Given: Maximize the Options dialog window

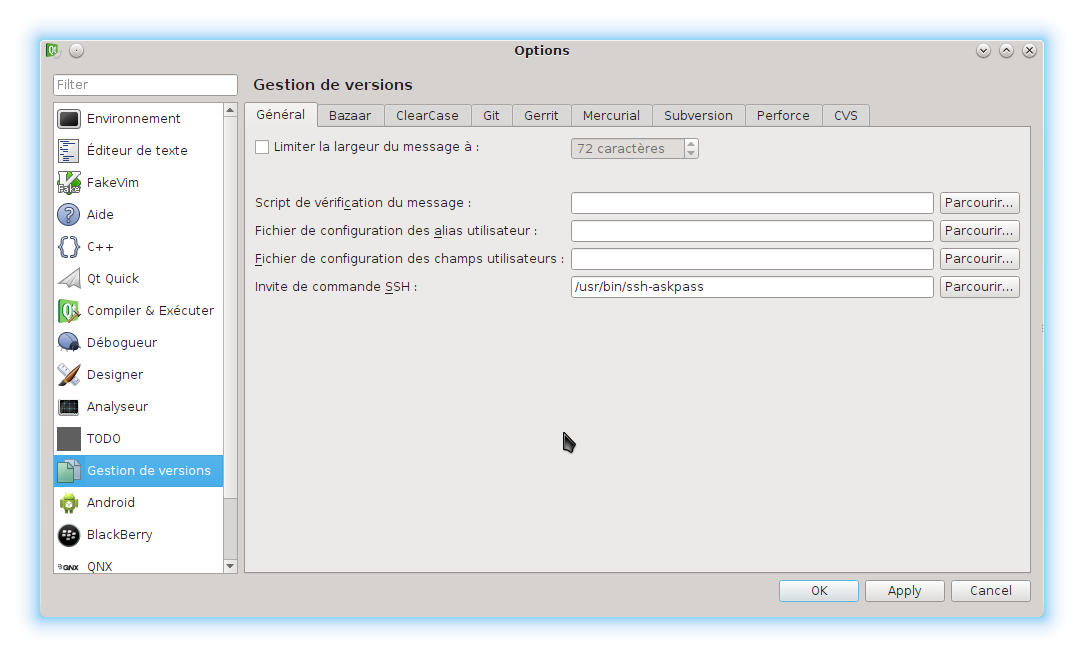Looking at the screenshot, I should click(x=1007, y=50).
